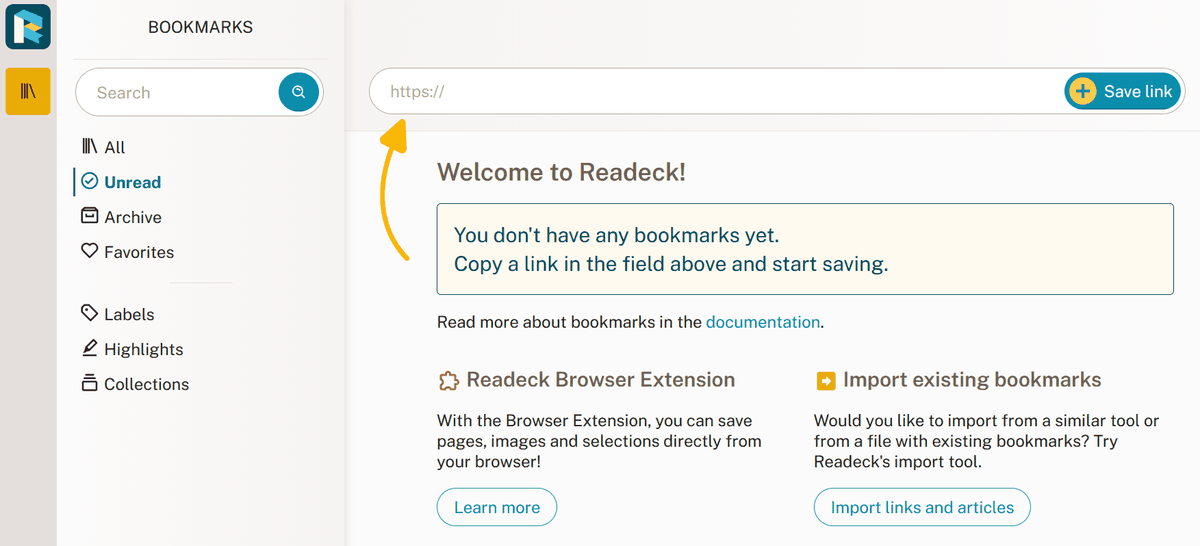The image size is (1200, 546).
Task: Click the Labels tag icon
Action: tap(90, 314)
